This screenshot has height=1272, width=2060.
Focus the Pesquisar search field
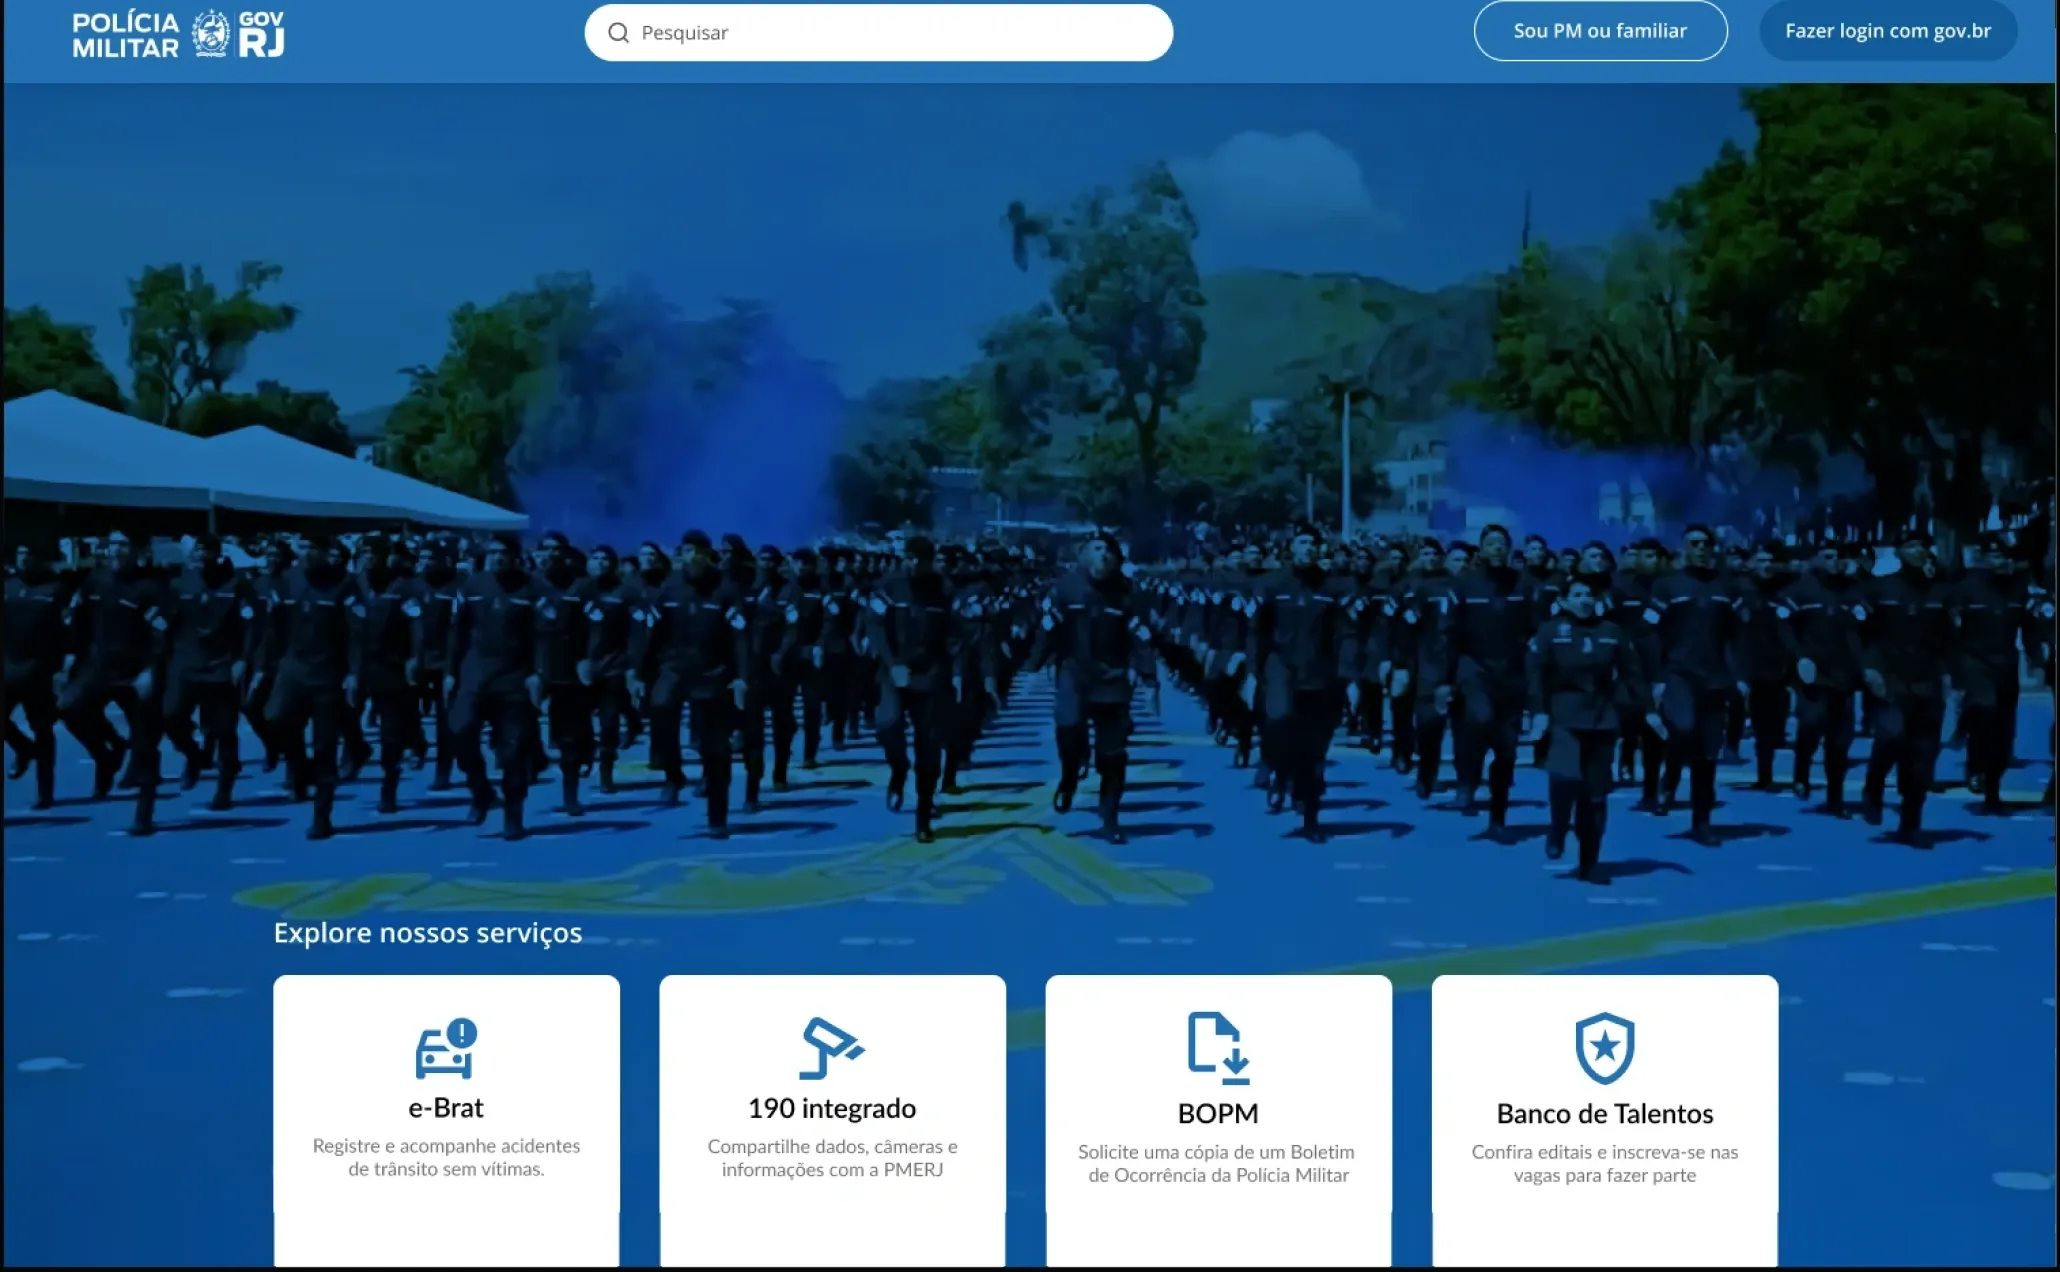coord(878,33)
